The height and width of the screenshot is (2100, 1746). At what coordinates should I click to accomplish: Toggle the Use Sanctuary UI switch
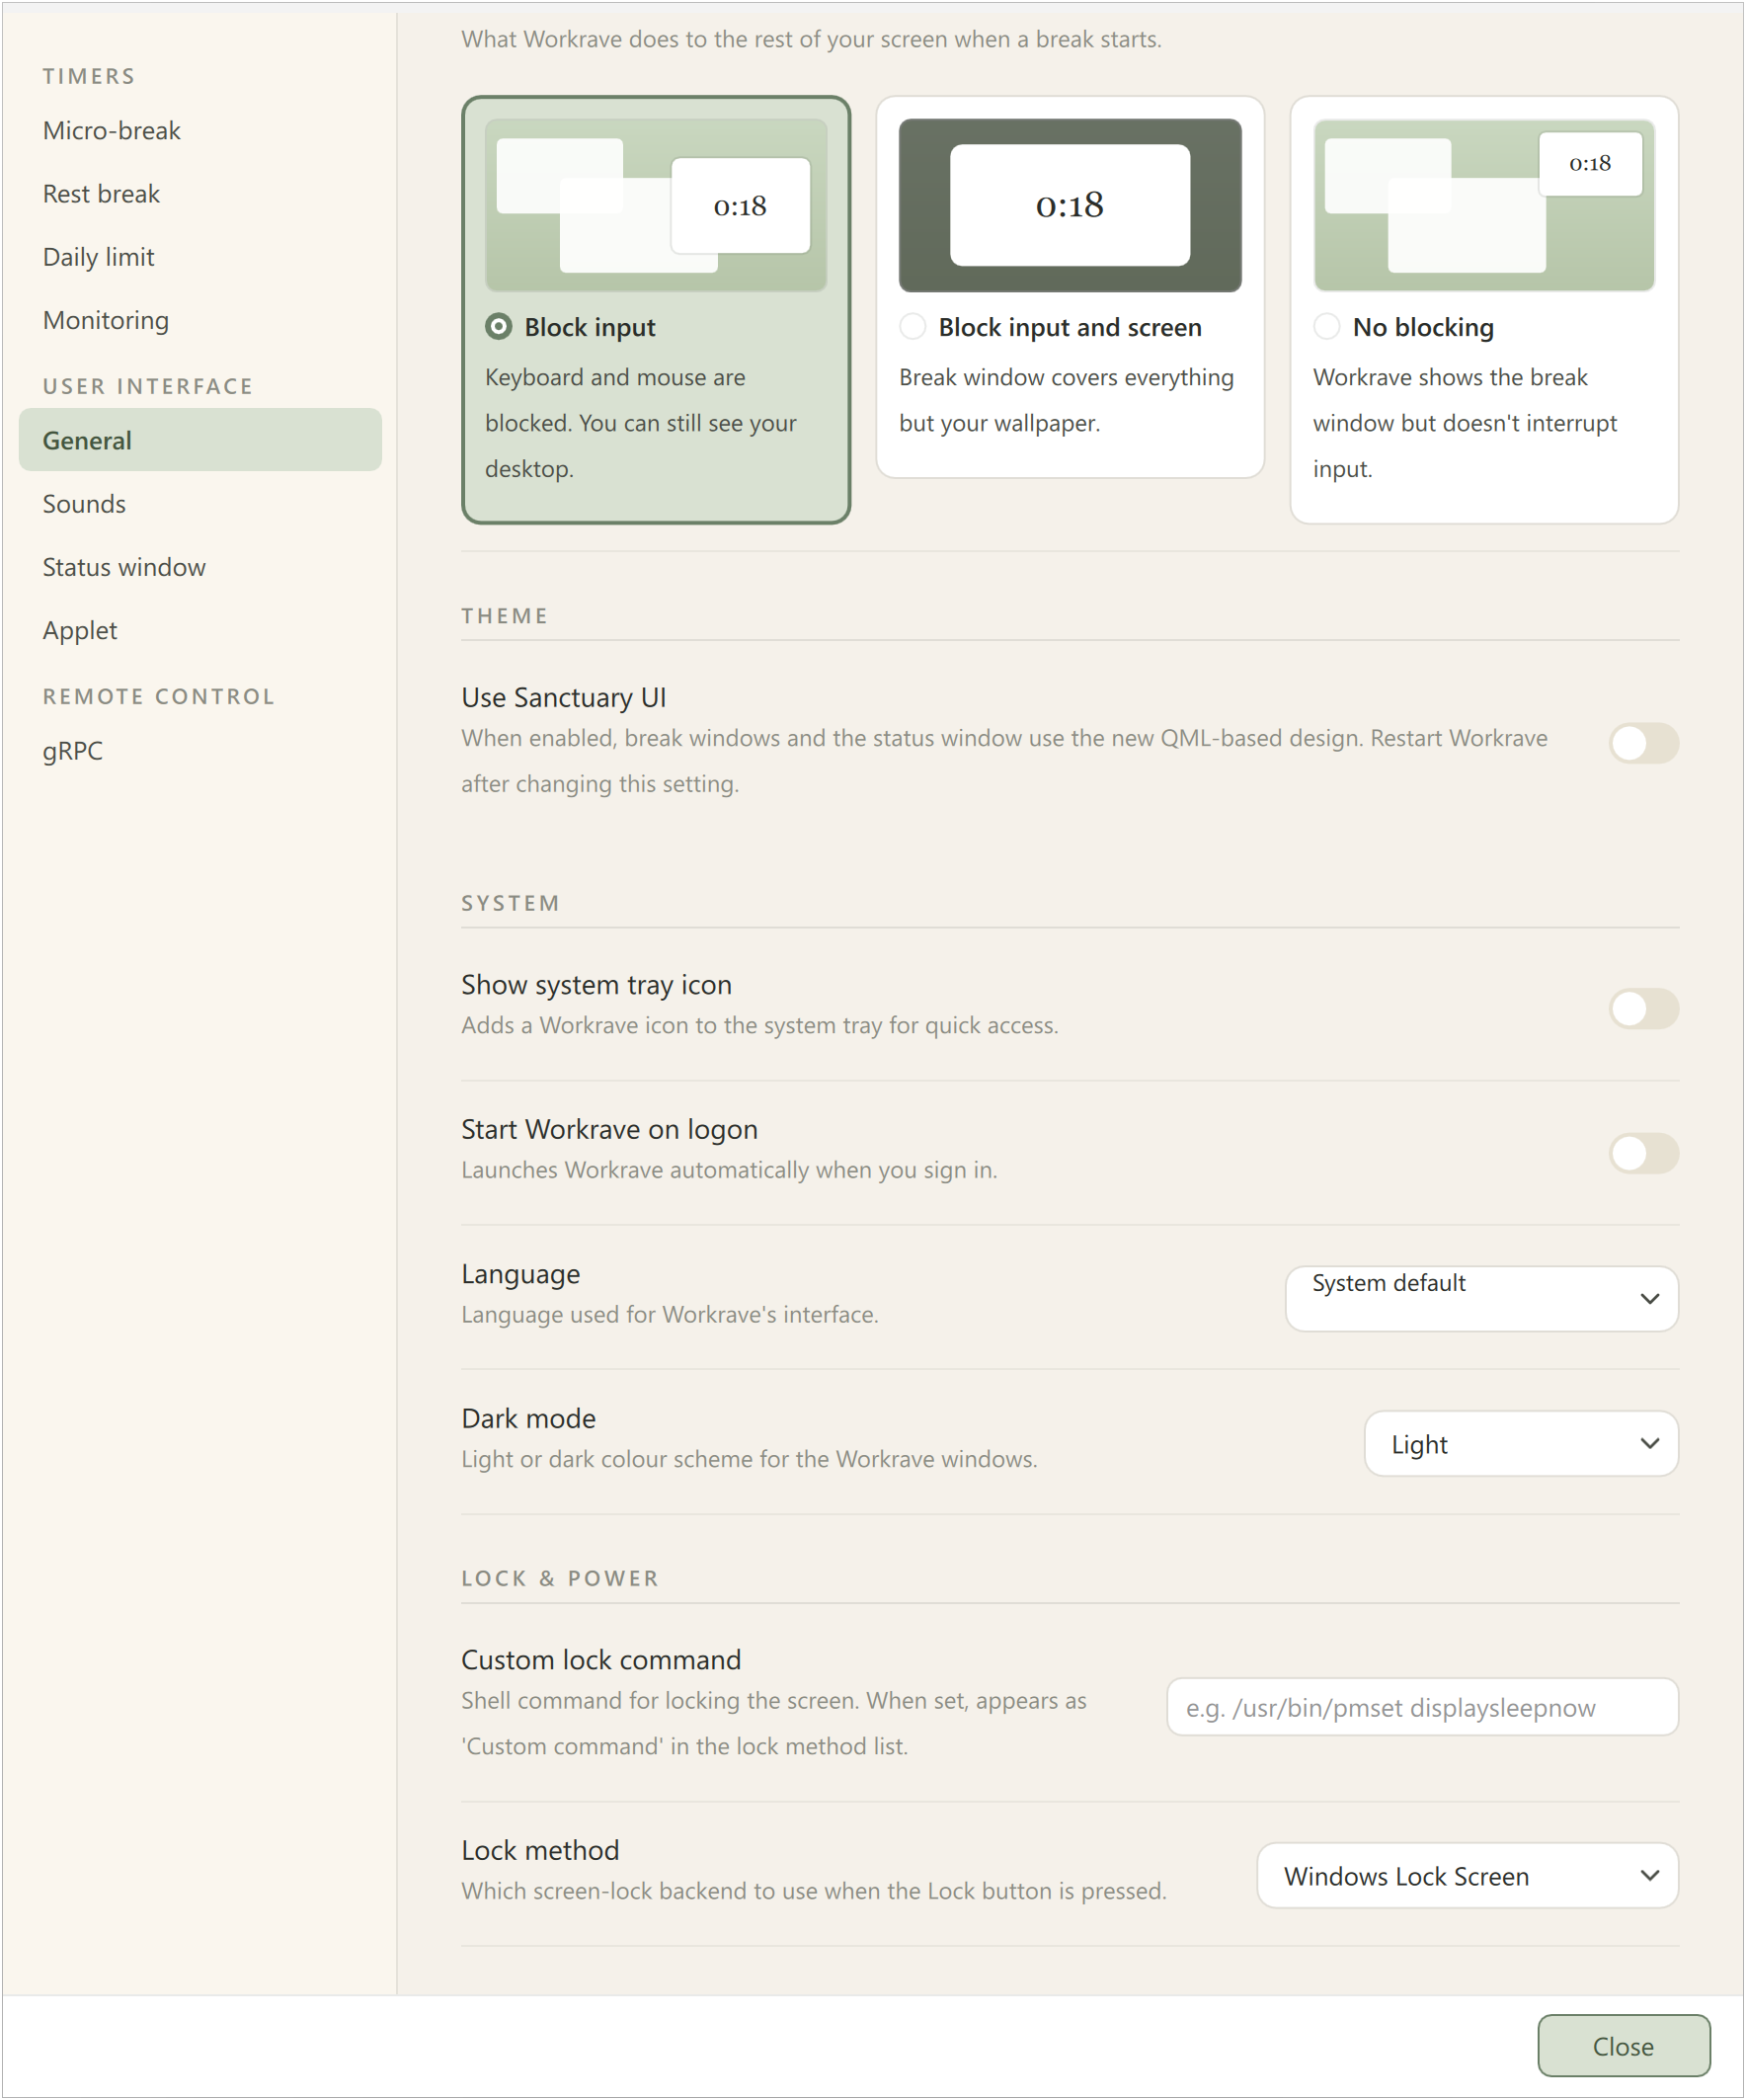[1643, 743]
